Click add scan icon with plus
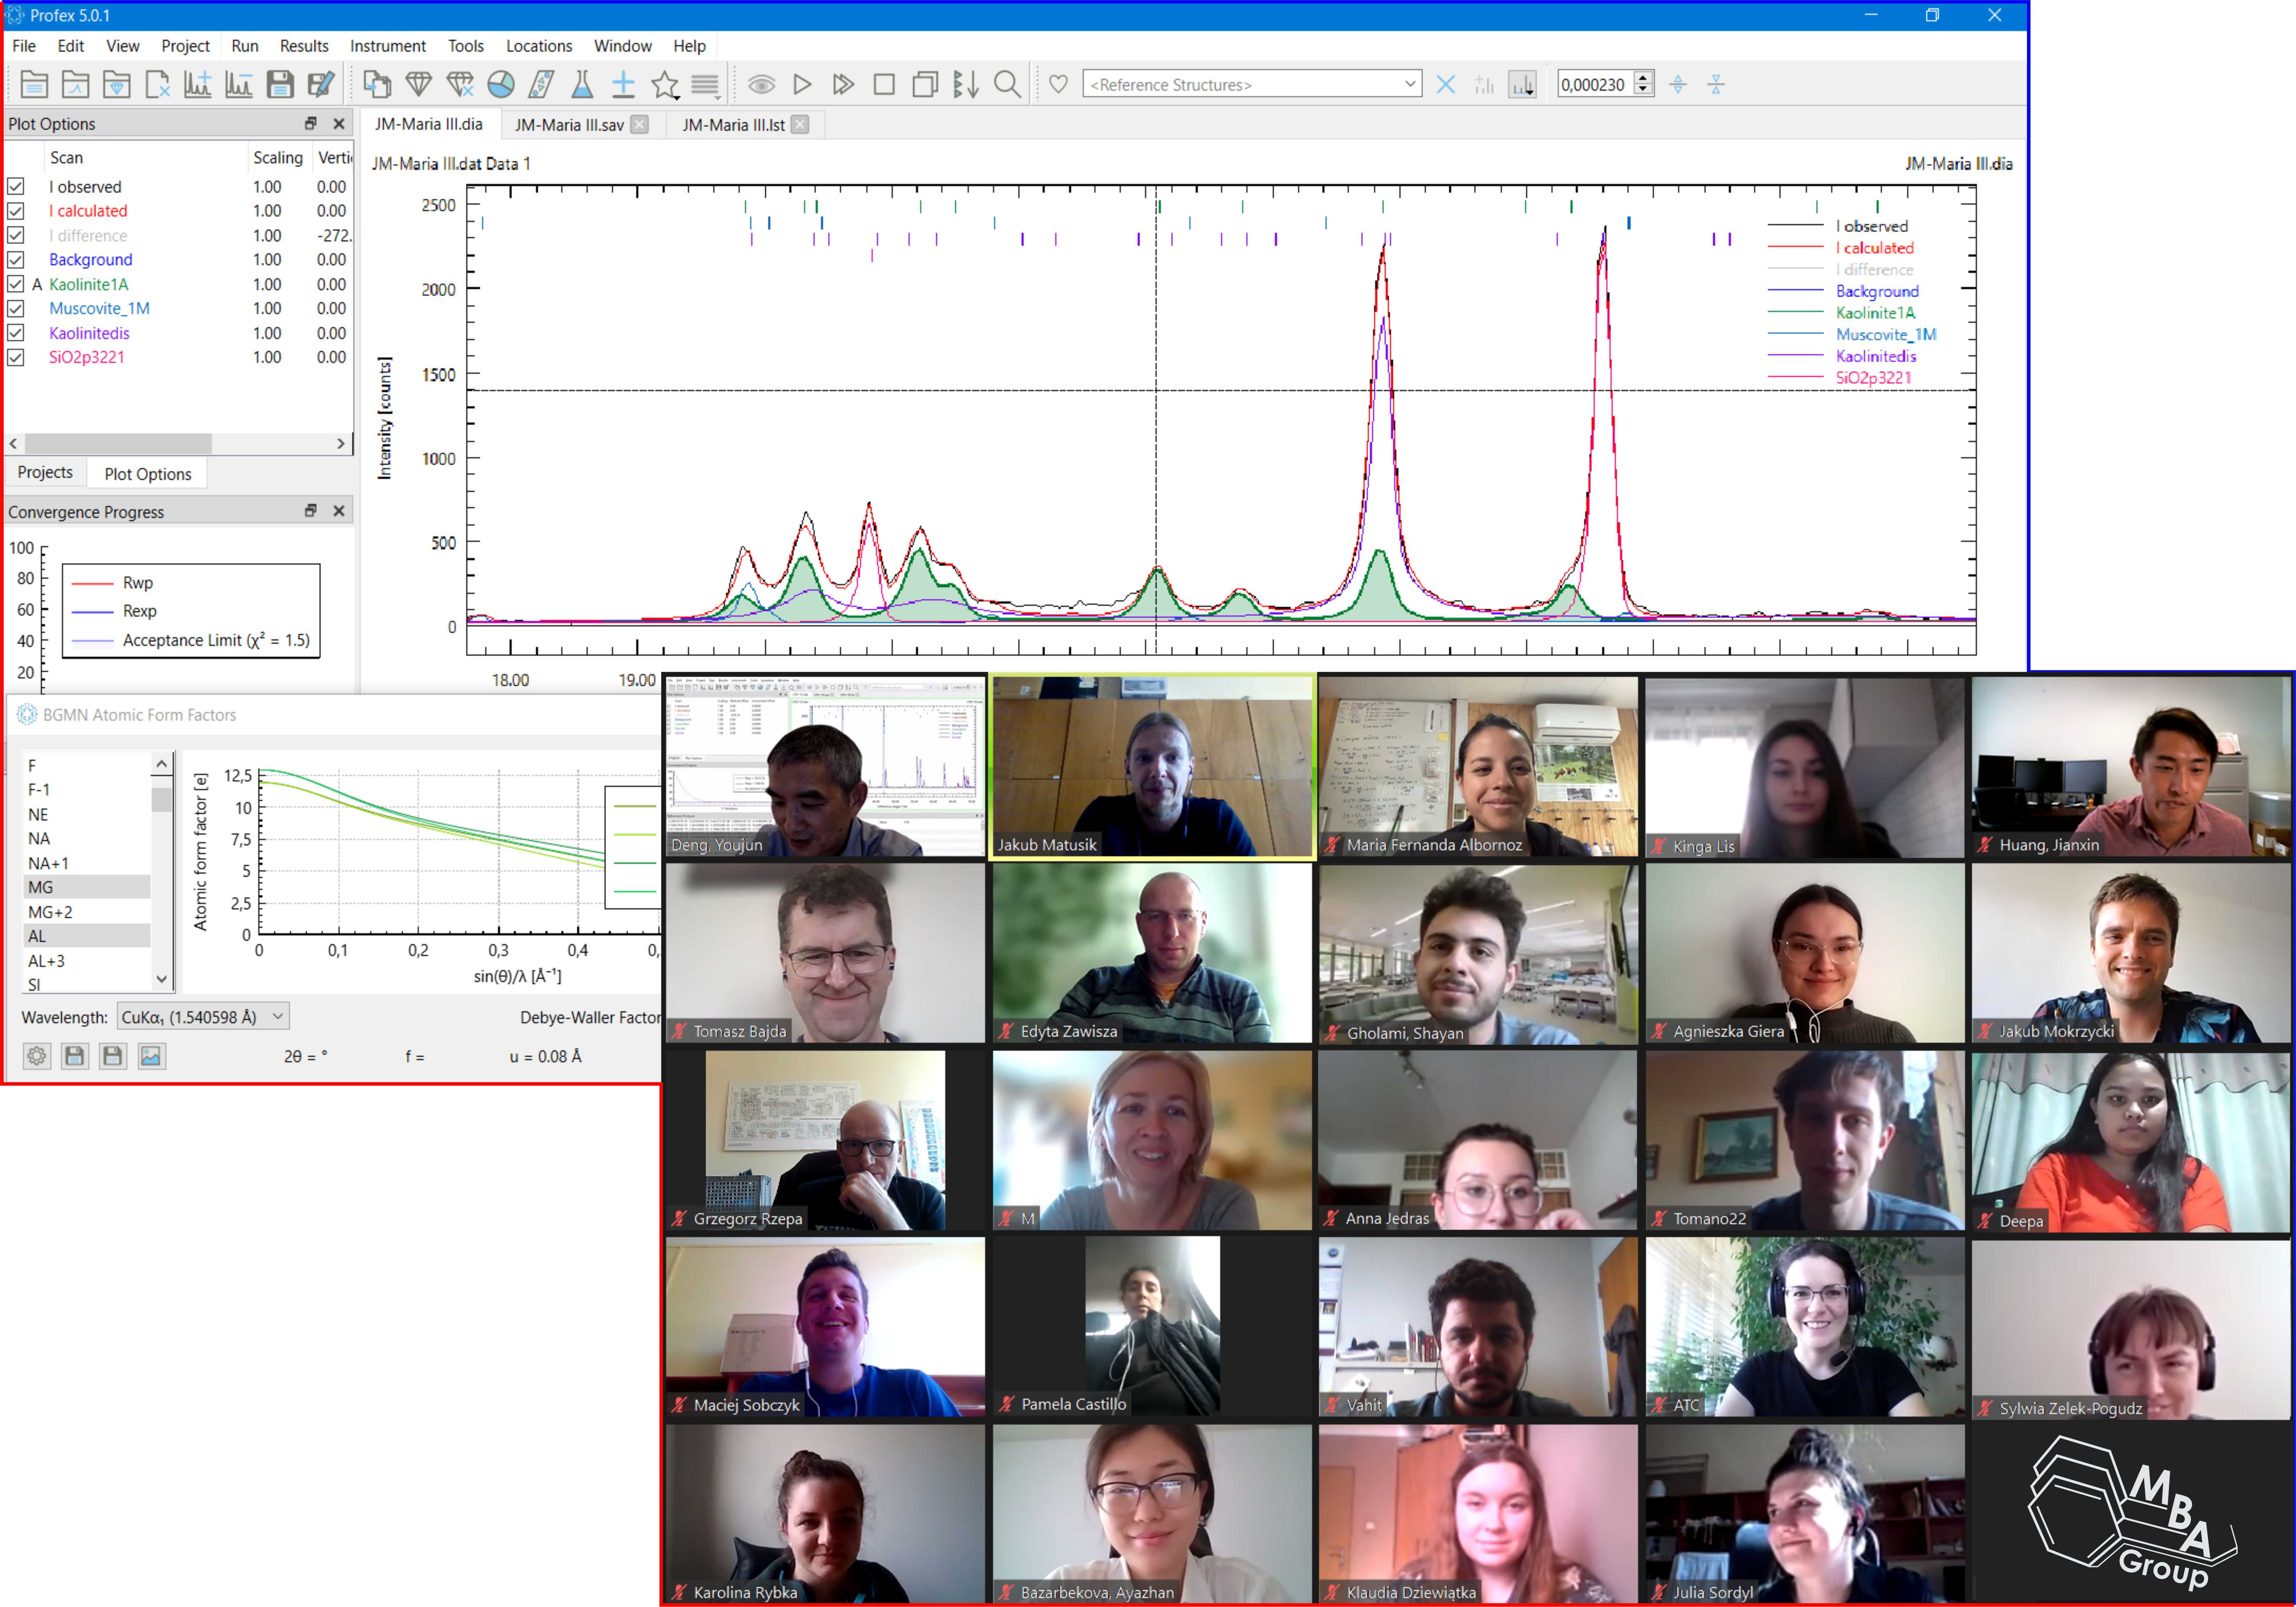The image size is (2296, 1607). pyautogui.click(x=198, y=85)
